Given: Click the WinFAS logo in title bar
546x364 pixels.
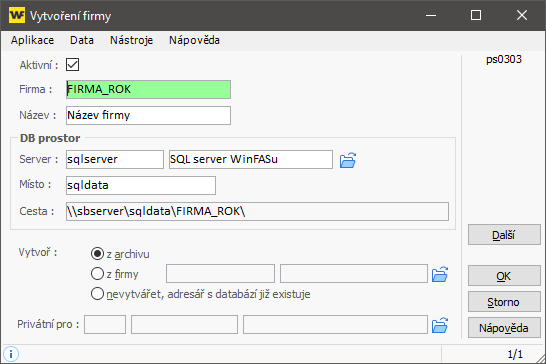Looking at the screenshot, I should 17,15.
